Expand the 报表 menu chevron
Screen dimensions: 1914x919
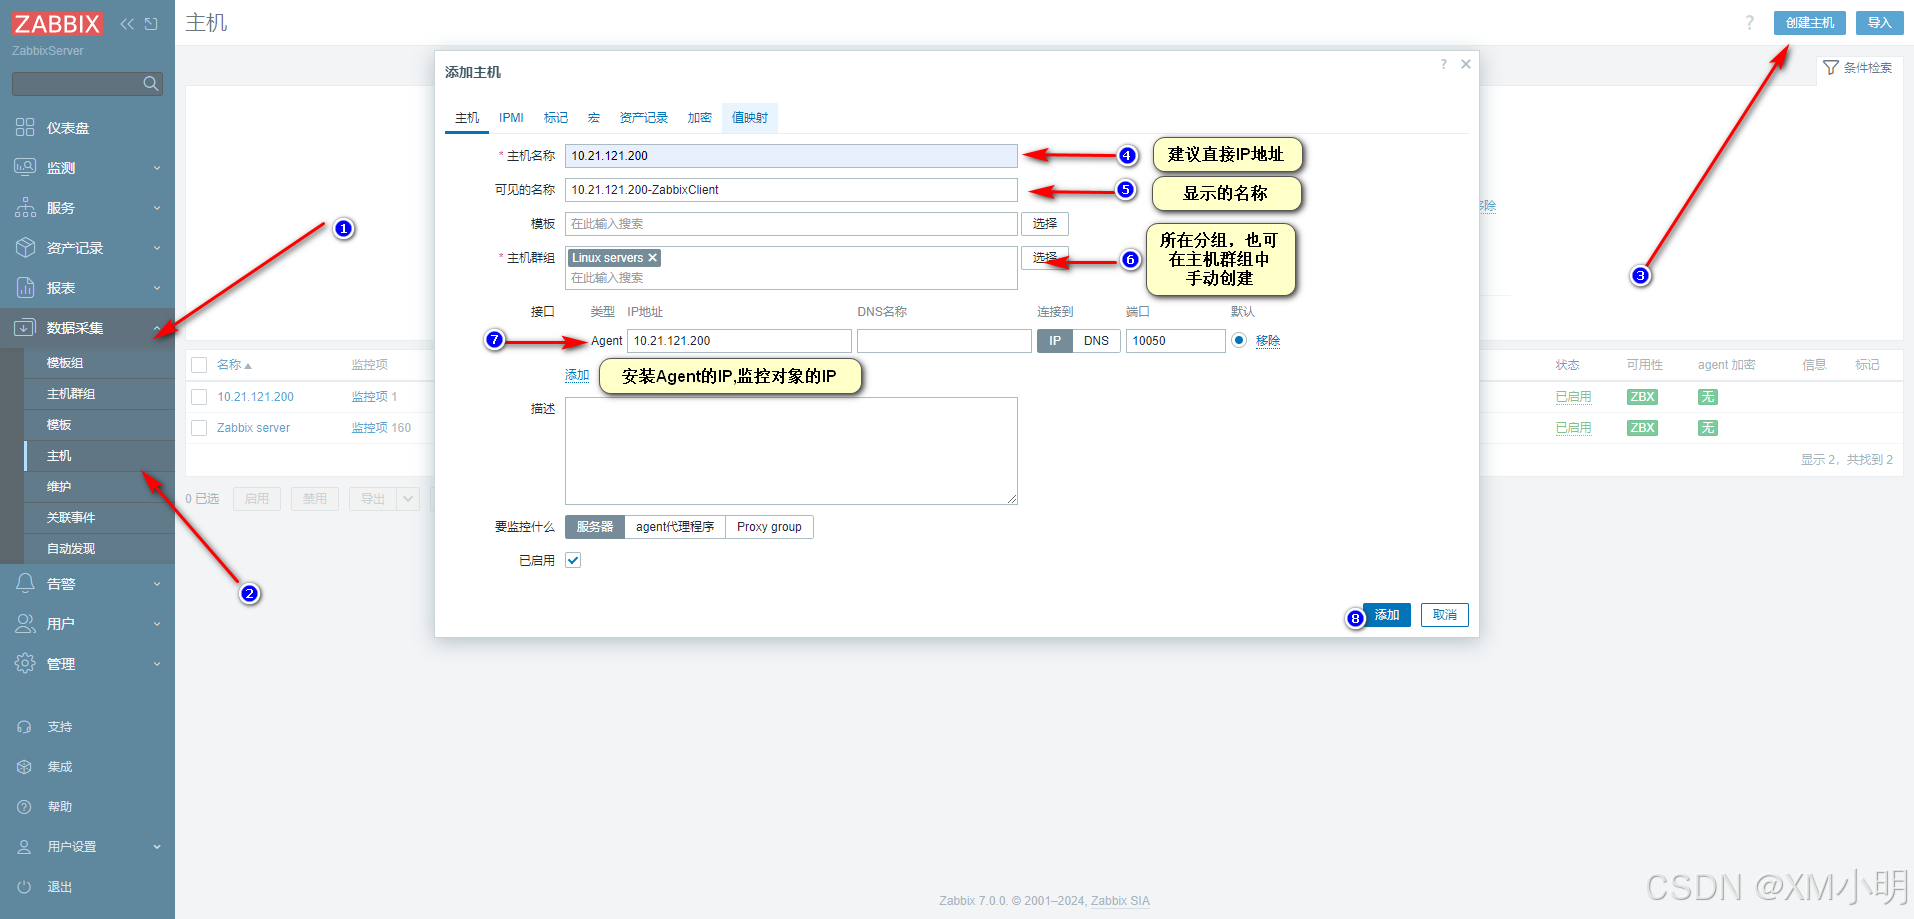pyautogui.click(x=157, y=288)
